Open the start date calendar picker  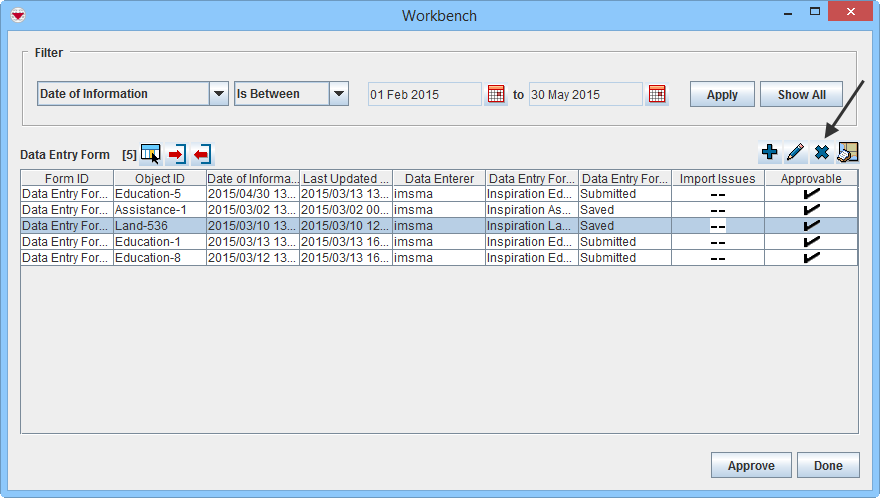tap(496, 94)
